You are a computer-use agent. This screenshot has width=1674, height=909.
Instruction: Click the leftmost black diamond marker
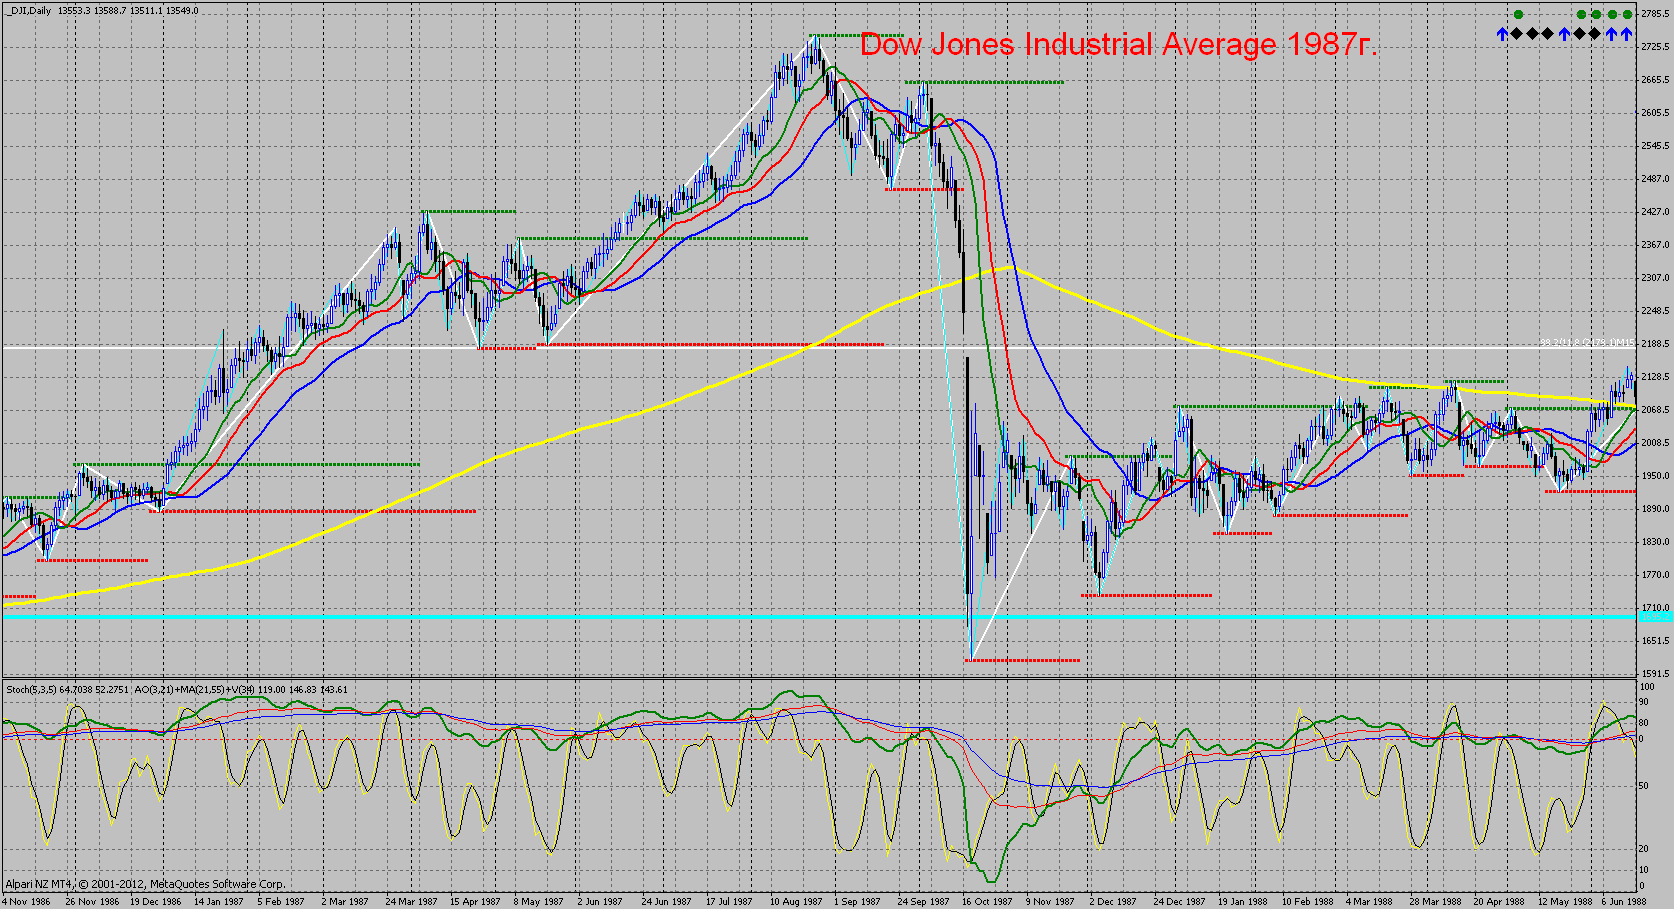[x=1518, y=34]
